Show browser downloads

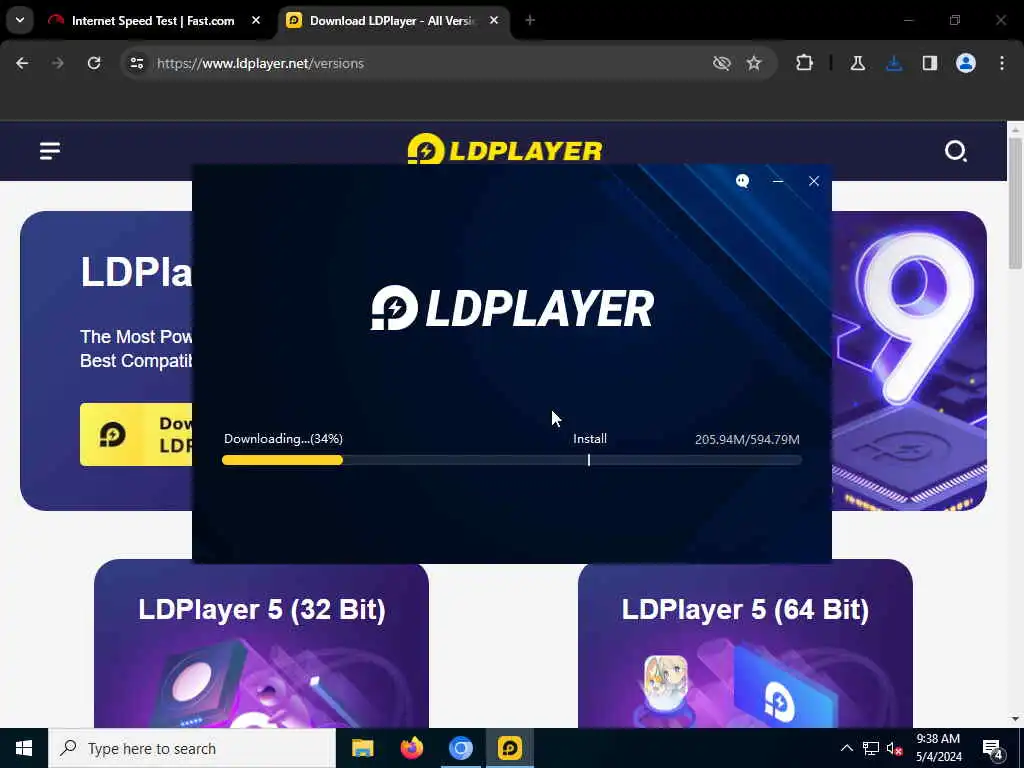[x=894, y=63]
